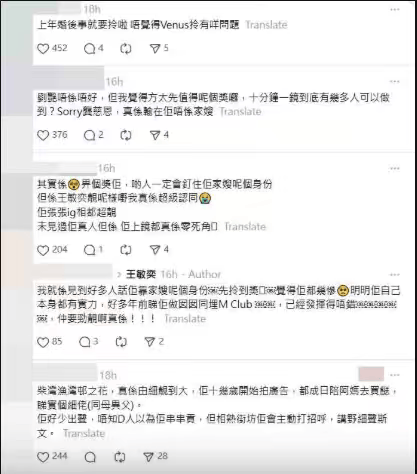
Task: Reply to the comment with 204 likes
Action: [x=90, y=250]
